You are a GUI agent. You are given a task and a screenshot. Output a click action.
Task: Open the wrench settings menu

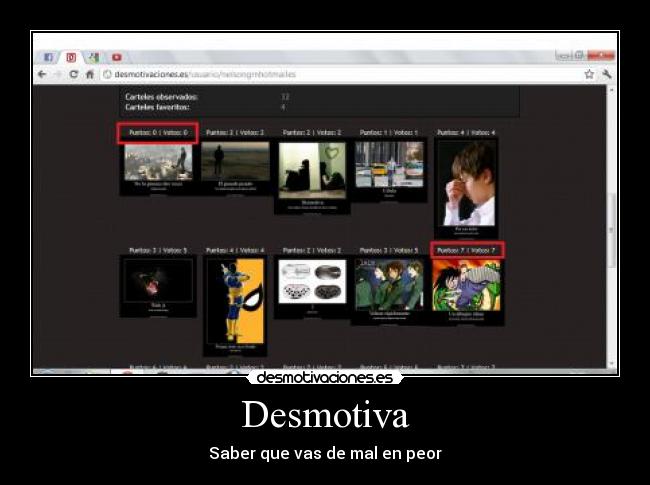pyautogui.click(x=607, y=74)
